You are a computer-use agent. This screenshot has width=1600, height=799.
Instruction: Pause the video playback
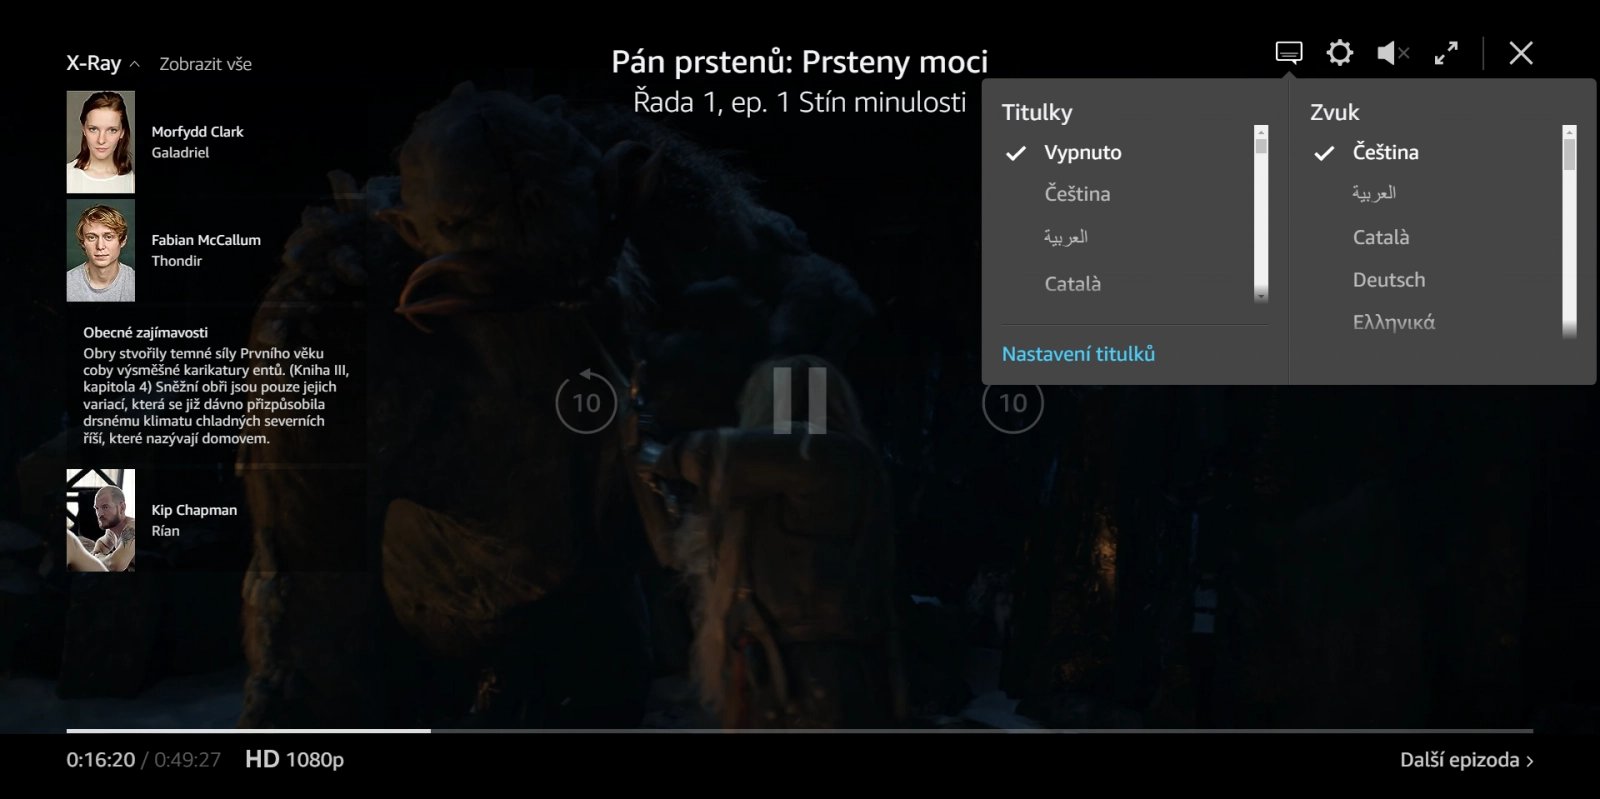(800, 400)
